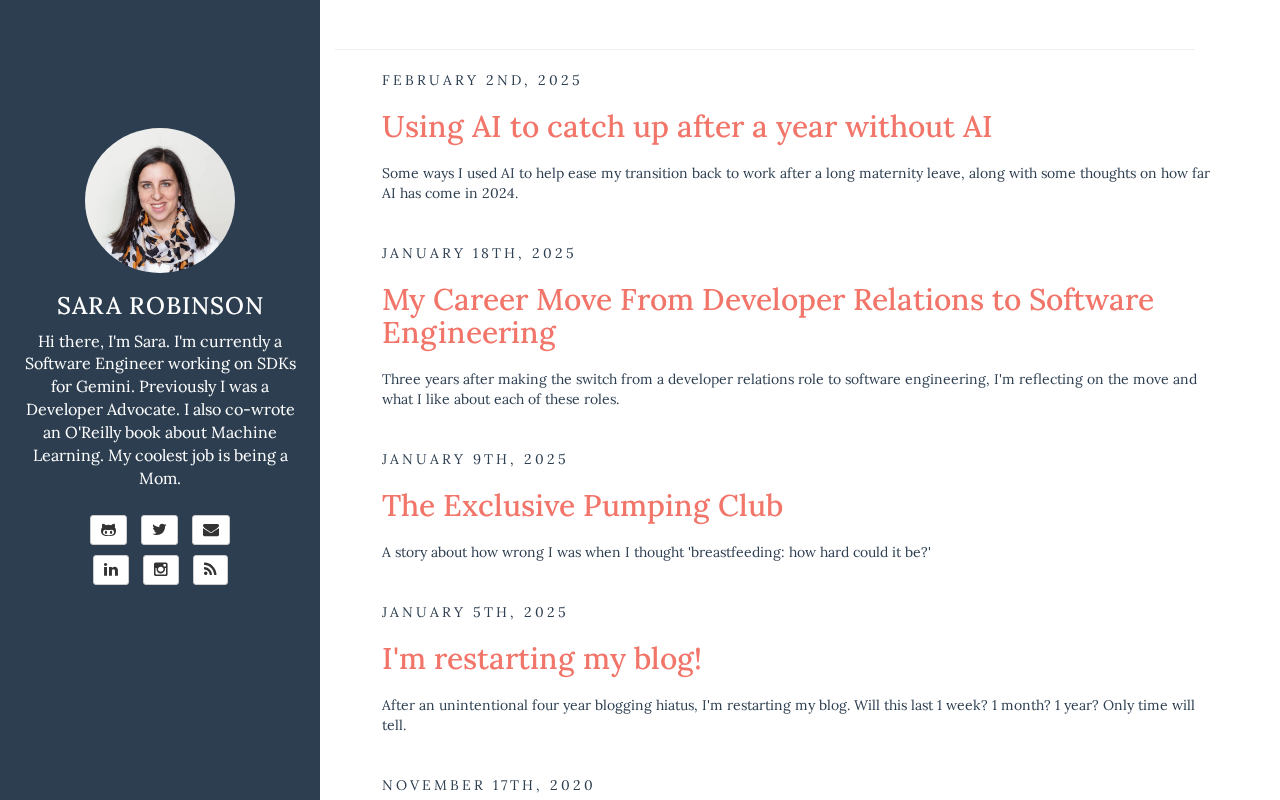This screenshot has width=1280, height=800.
Task: Click the January 18th, 2025 date
Action: coord(479,253)
